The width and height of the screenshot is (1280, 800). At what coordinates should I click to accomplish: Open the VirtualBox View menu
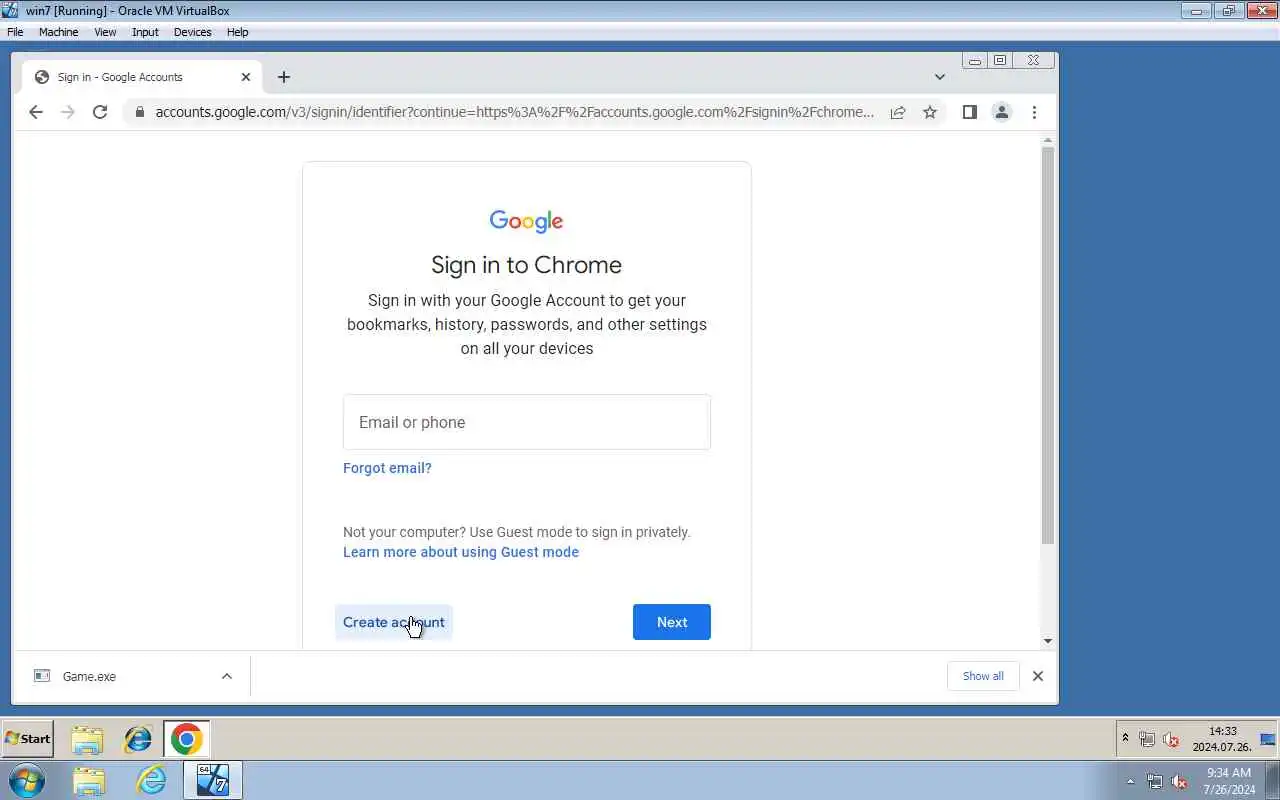105,32
